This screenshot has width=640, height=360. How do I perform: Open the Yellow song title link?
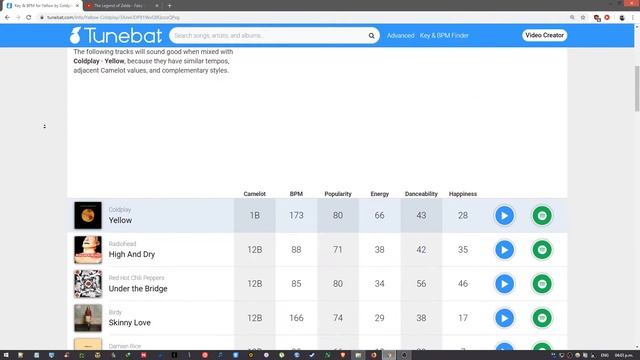(120, 220)
